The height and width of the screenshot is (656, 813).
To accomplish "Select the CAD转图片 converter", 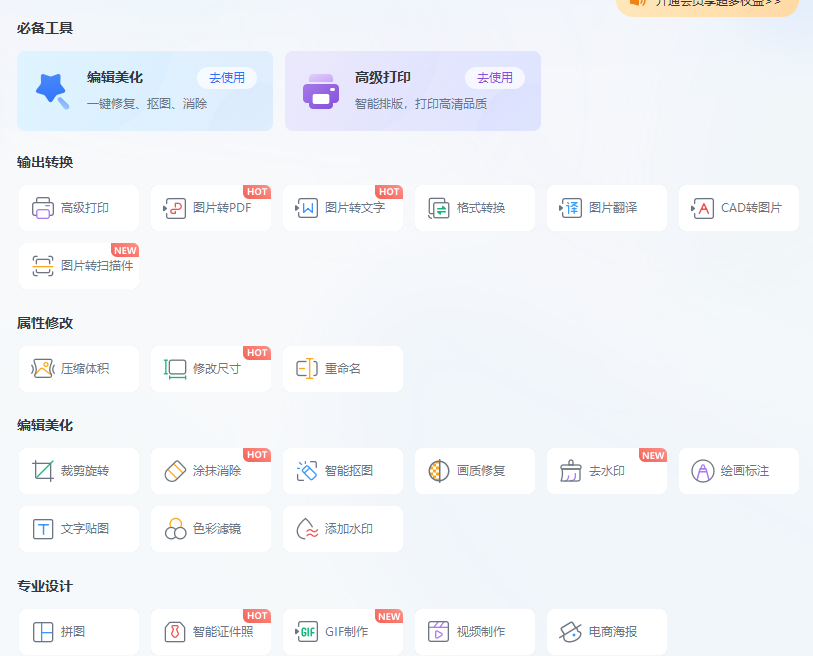I will [x=738, y=208].
